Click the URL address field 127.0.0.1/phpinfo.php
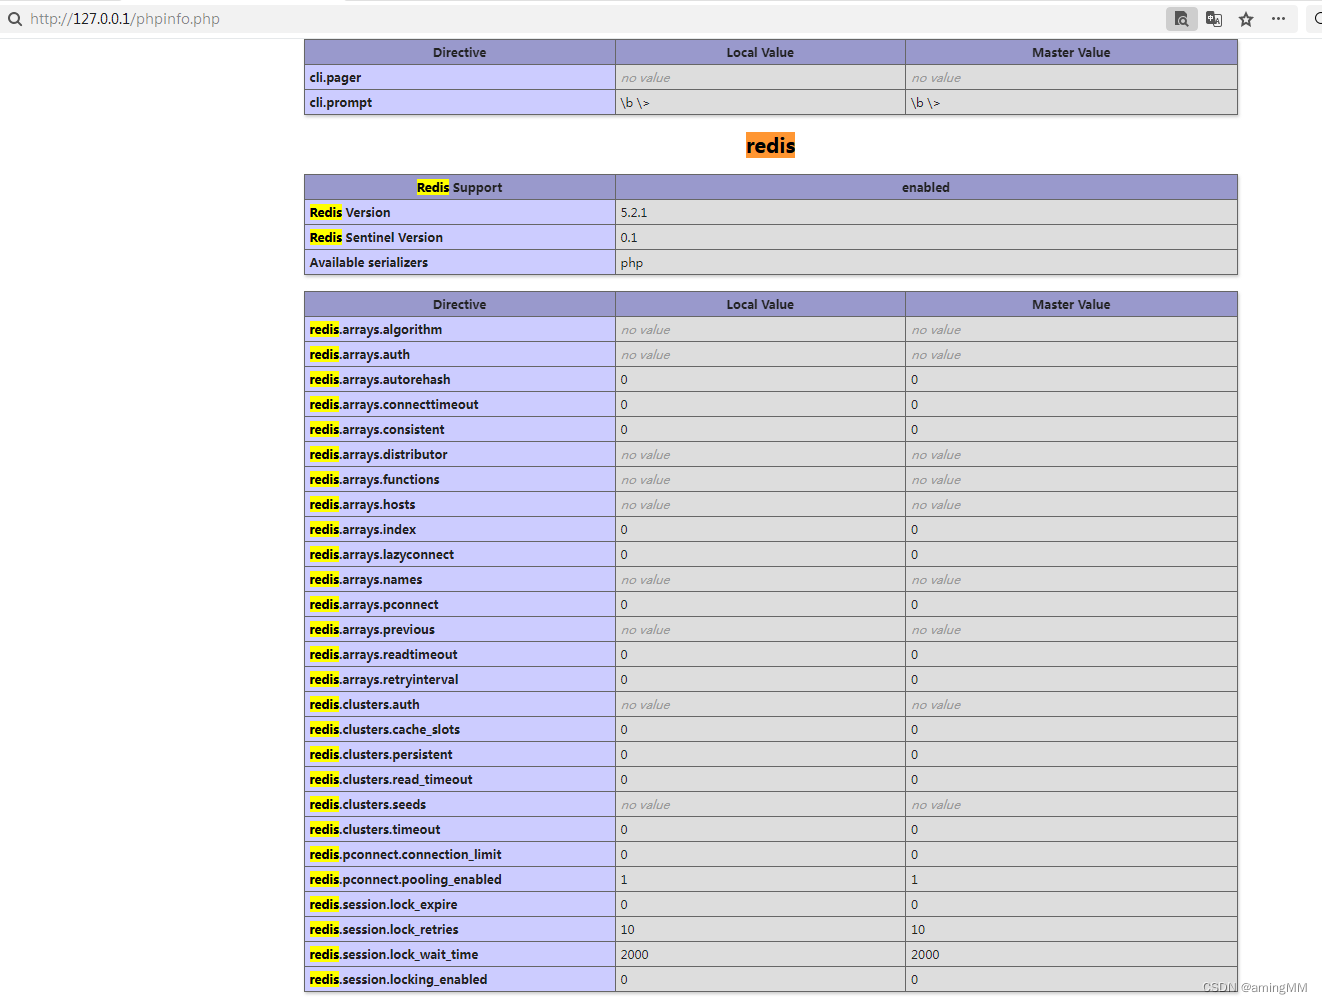Viewport: 1322px width, 1004px height. coord(125,19)
